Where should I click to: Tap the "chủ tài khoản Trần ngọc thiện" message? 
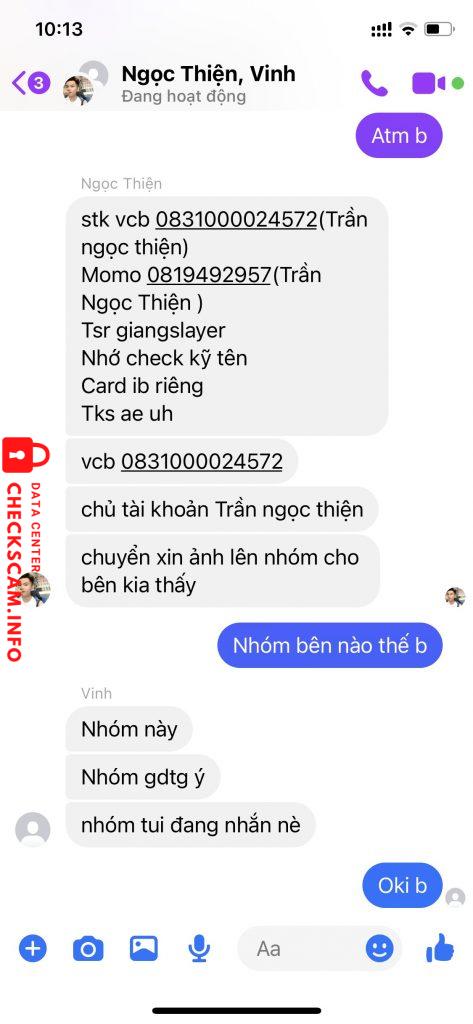(x=222, y=509)
